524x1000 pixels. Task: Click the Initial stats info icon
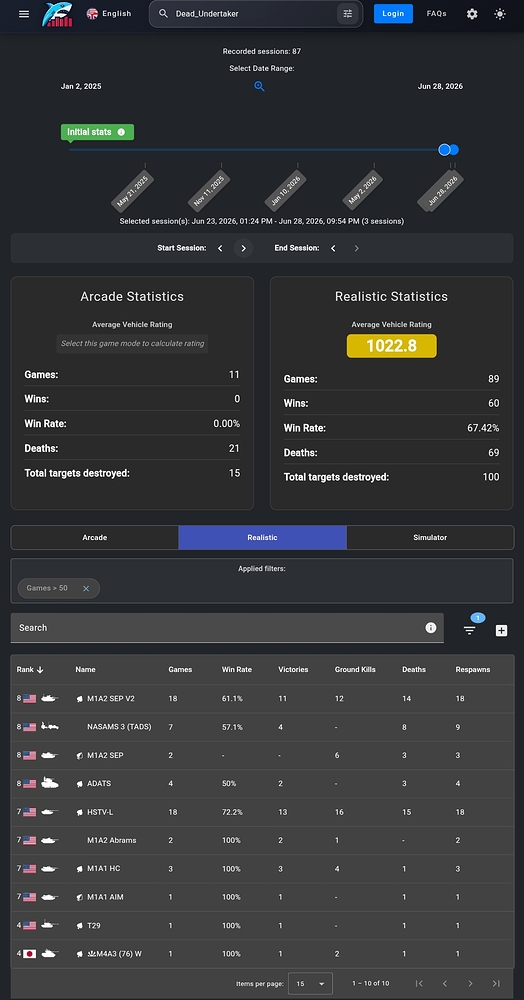(121, 132)
